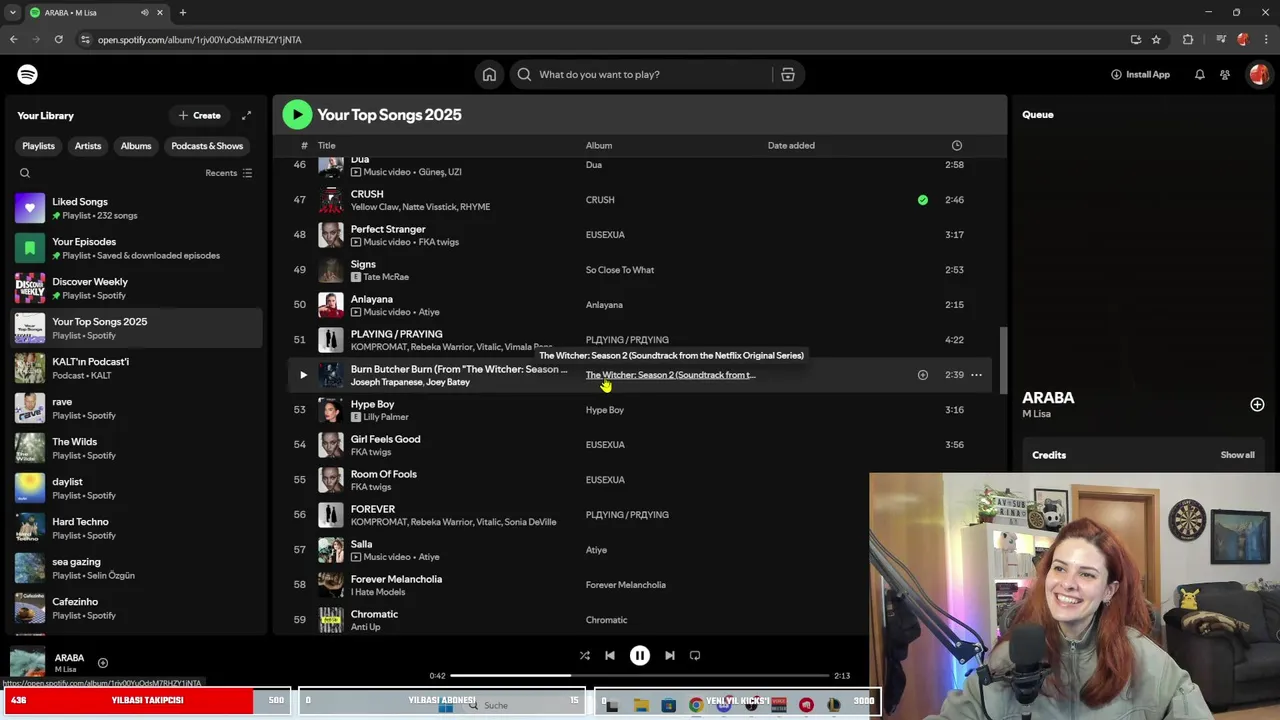Bookmark this page with star icon
The height and width of the screenshot is (720, 1280).
click(x=1156, y=39)
